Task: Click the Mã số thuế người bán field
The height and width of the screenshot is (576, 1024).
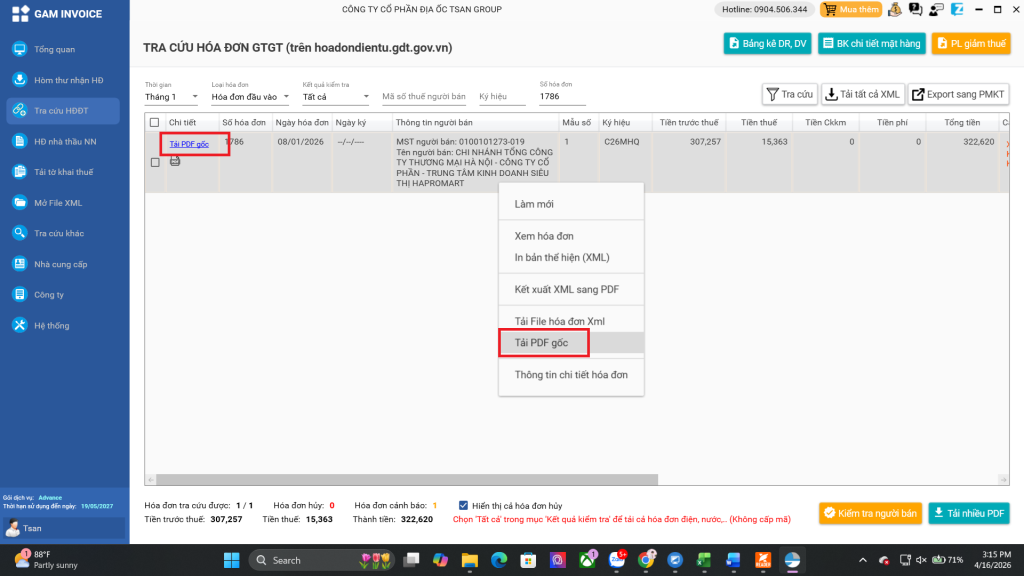Action: 424,97
